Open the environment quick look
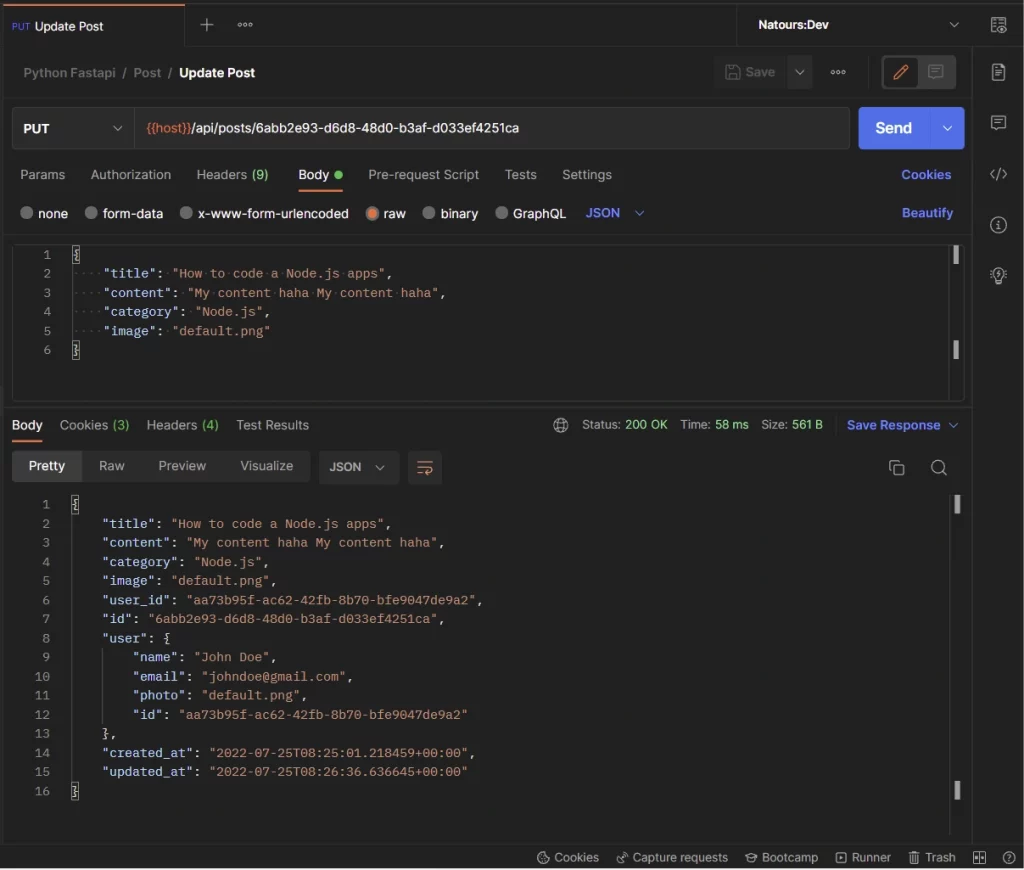The height and width of the screenshot is (870, 1024). (999, 24)
